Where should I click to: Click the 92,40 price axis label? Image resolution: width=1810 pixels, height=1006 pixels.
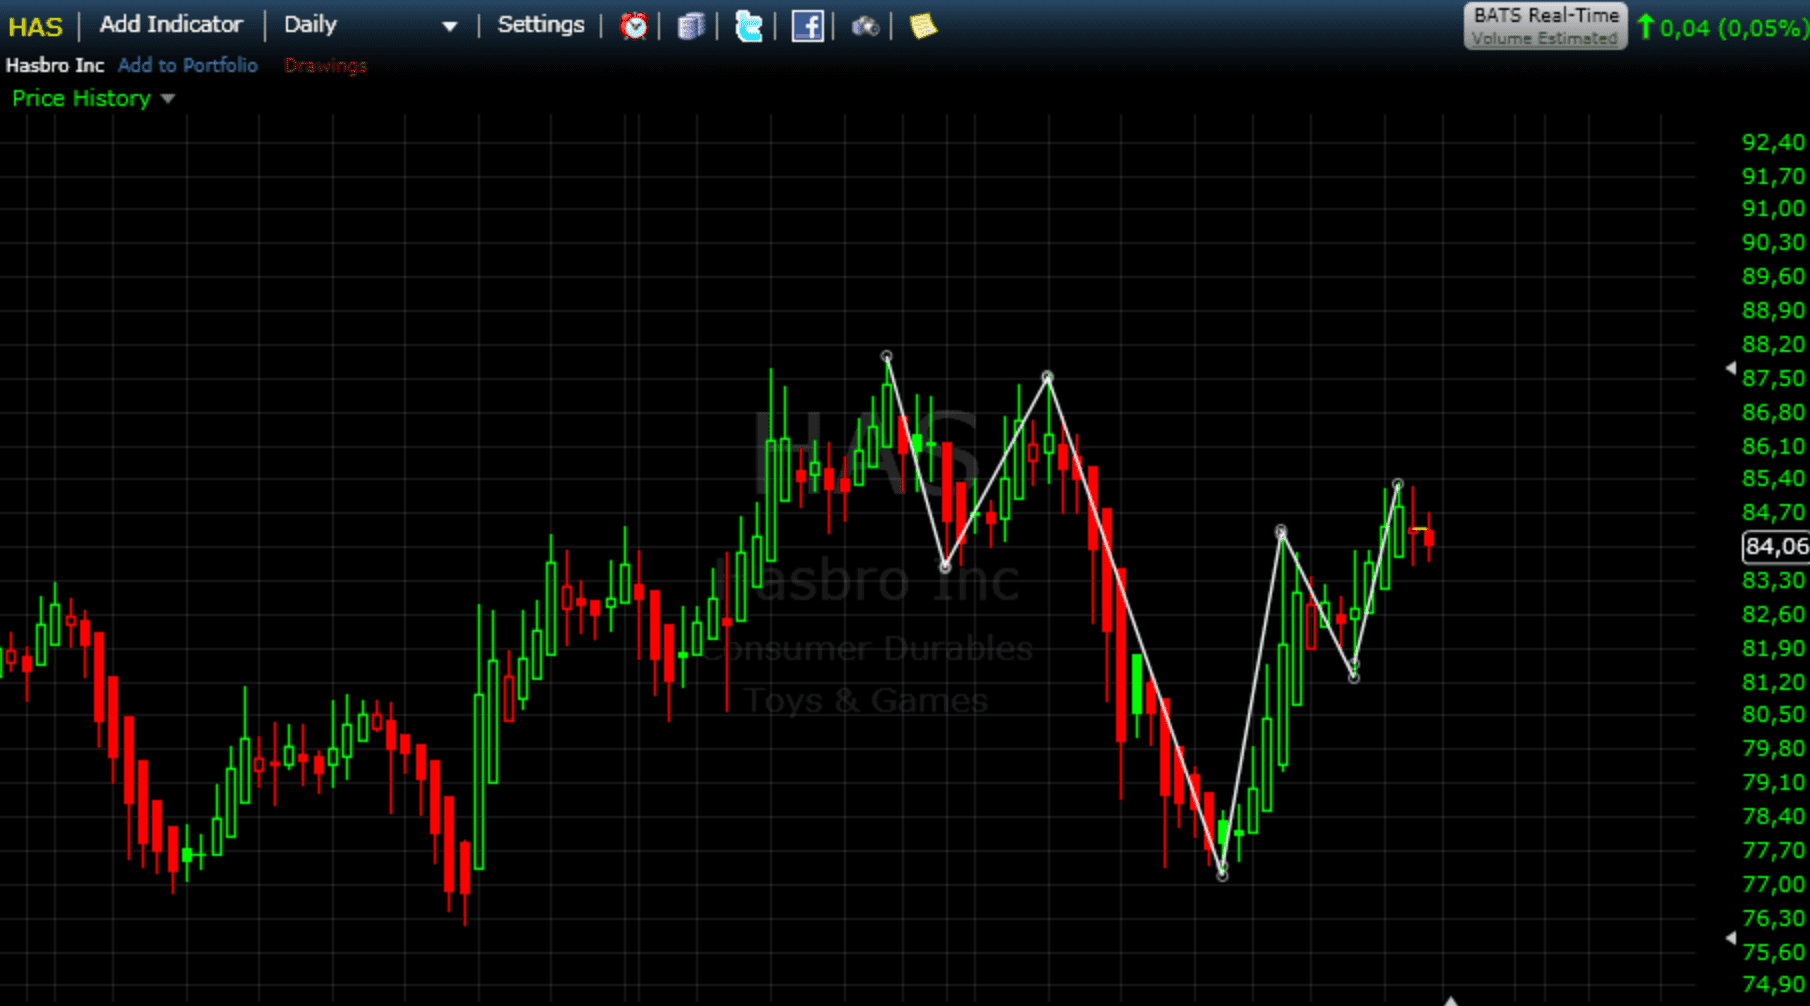tap(1774, 142)
